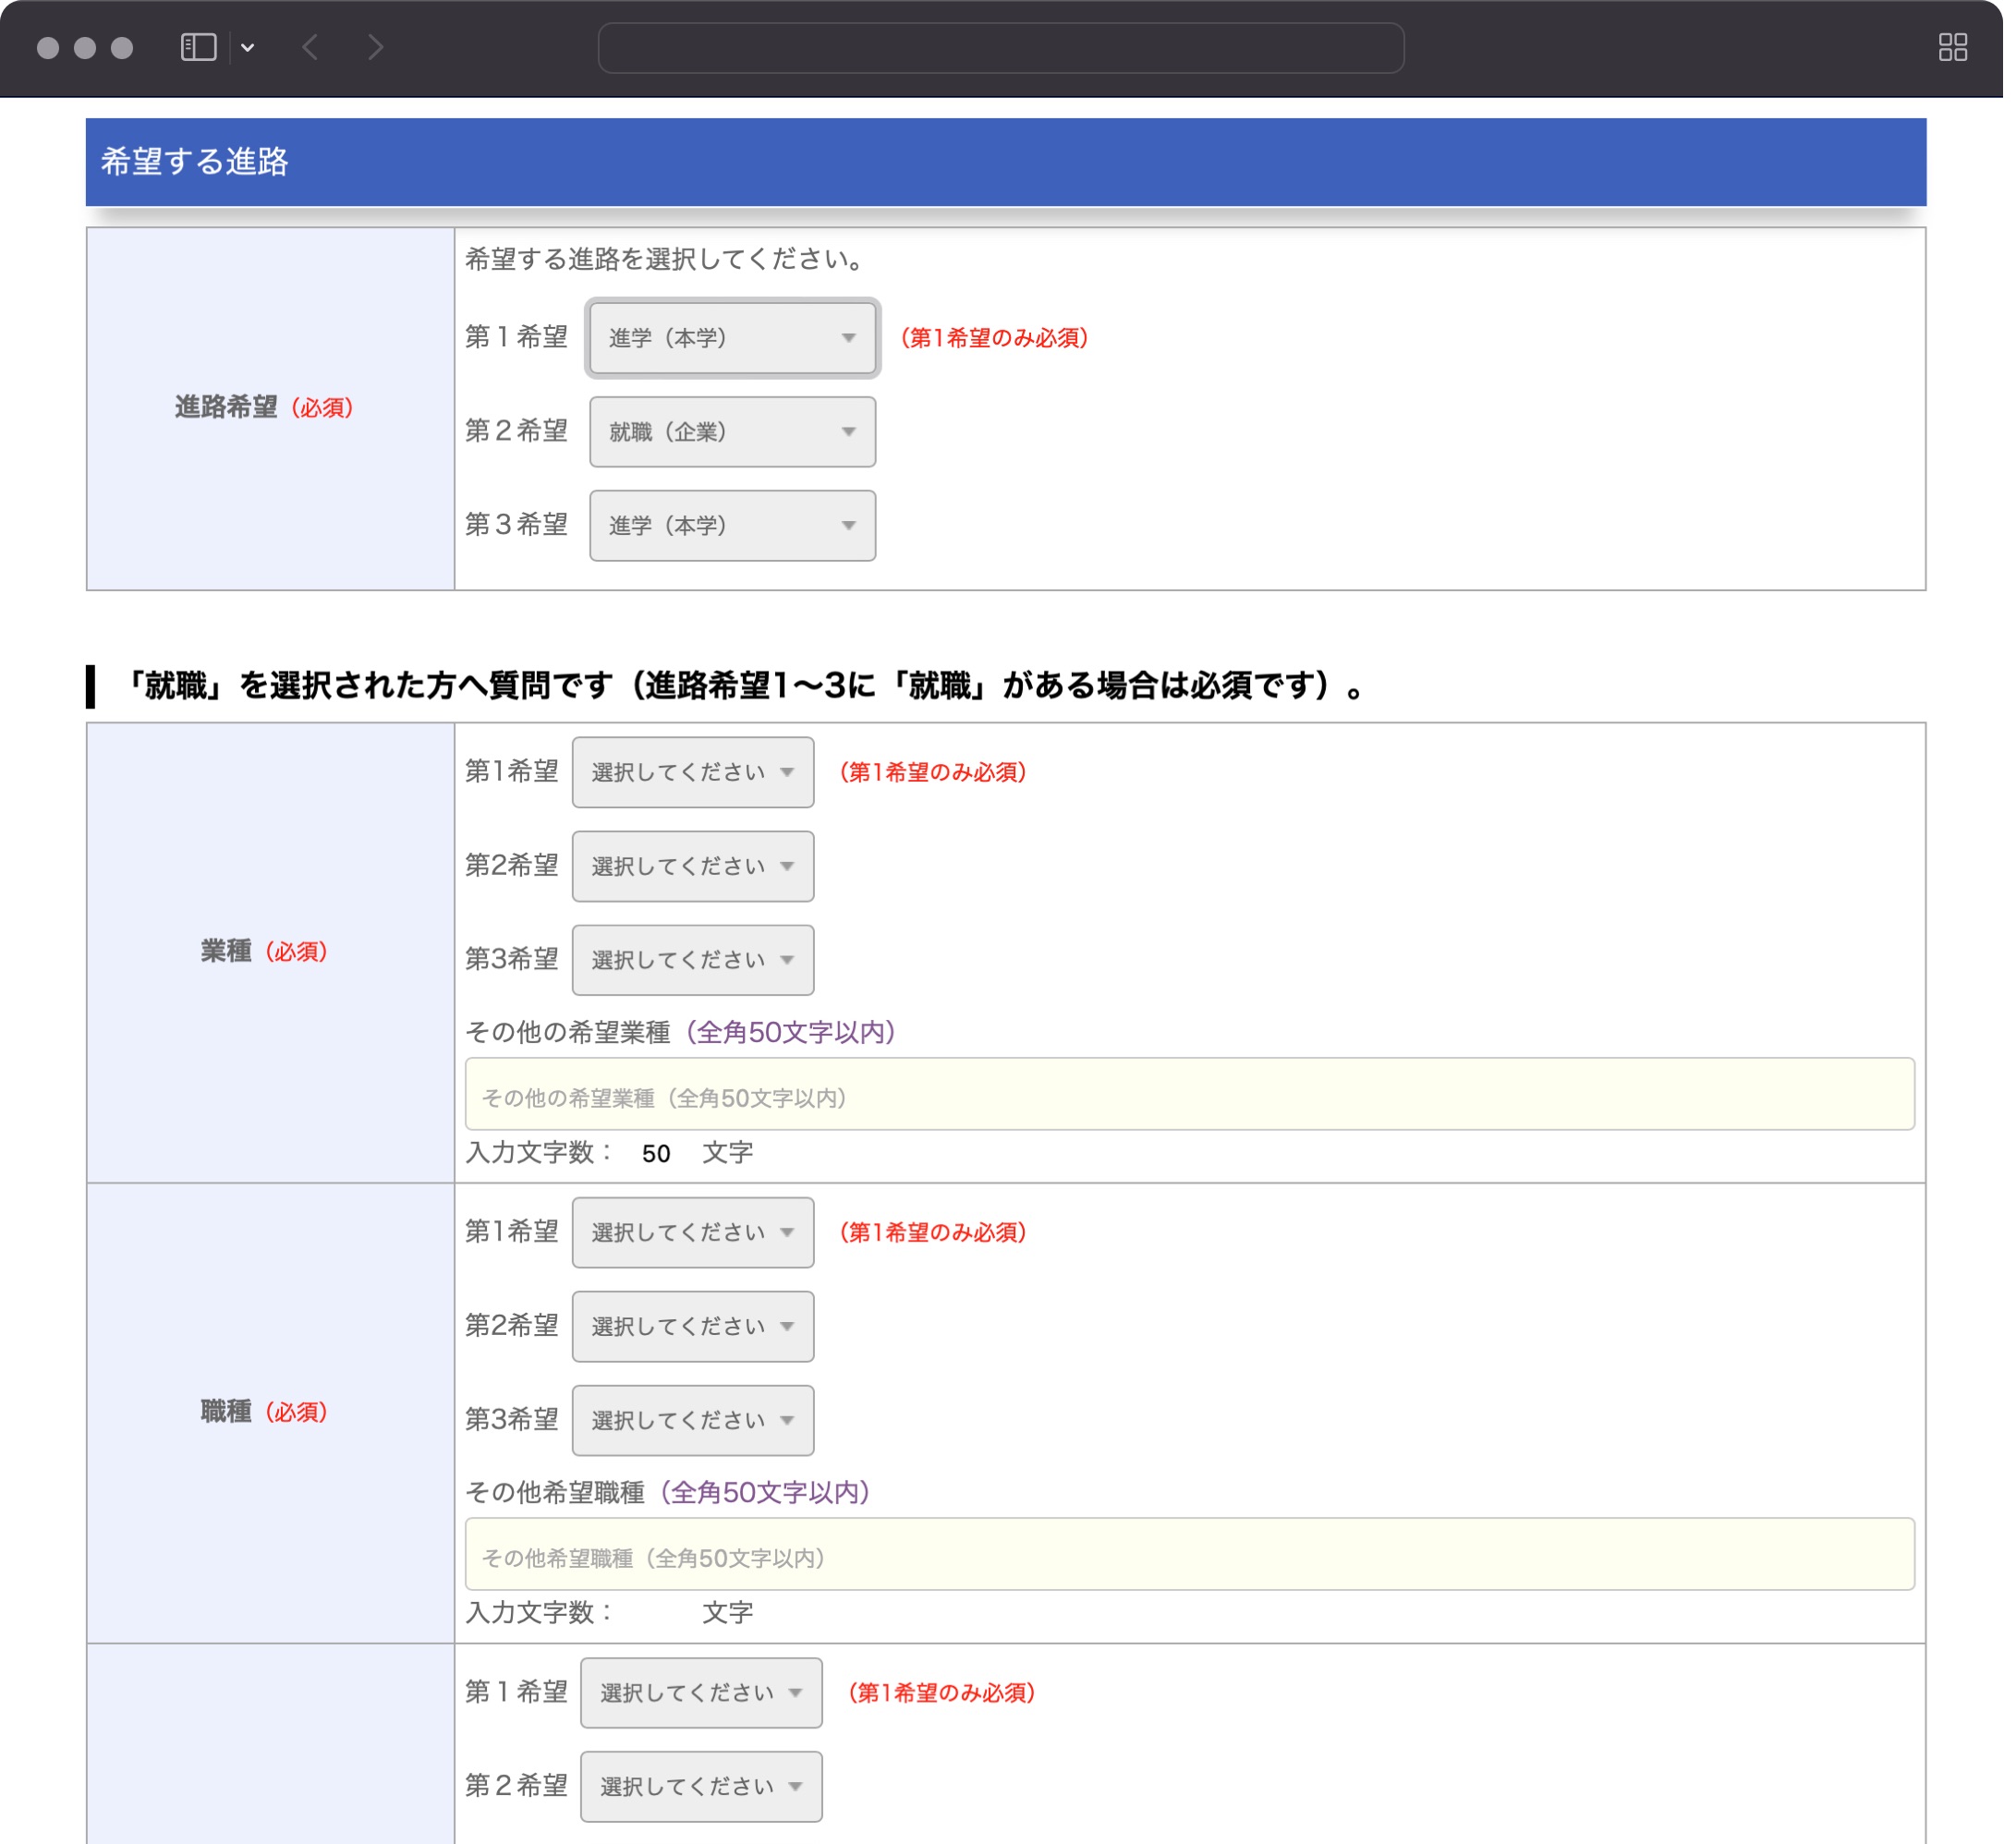
Task: Click the 希望する進路 section header
Action: [x=1006, y=162]
